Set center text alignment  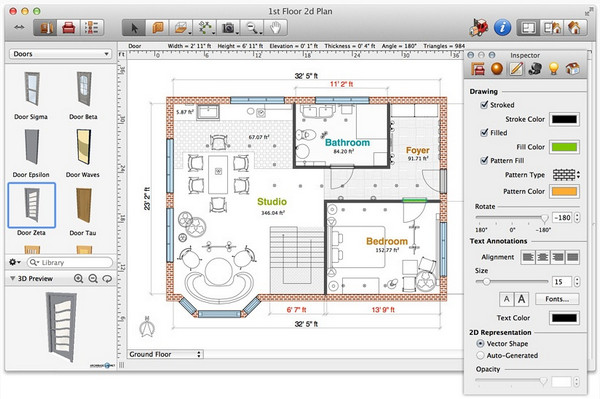tap(543, 257)
